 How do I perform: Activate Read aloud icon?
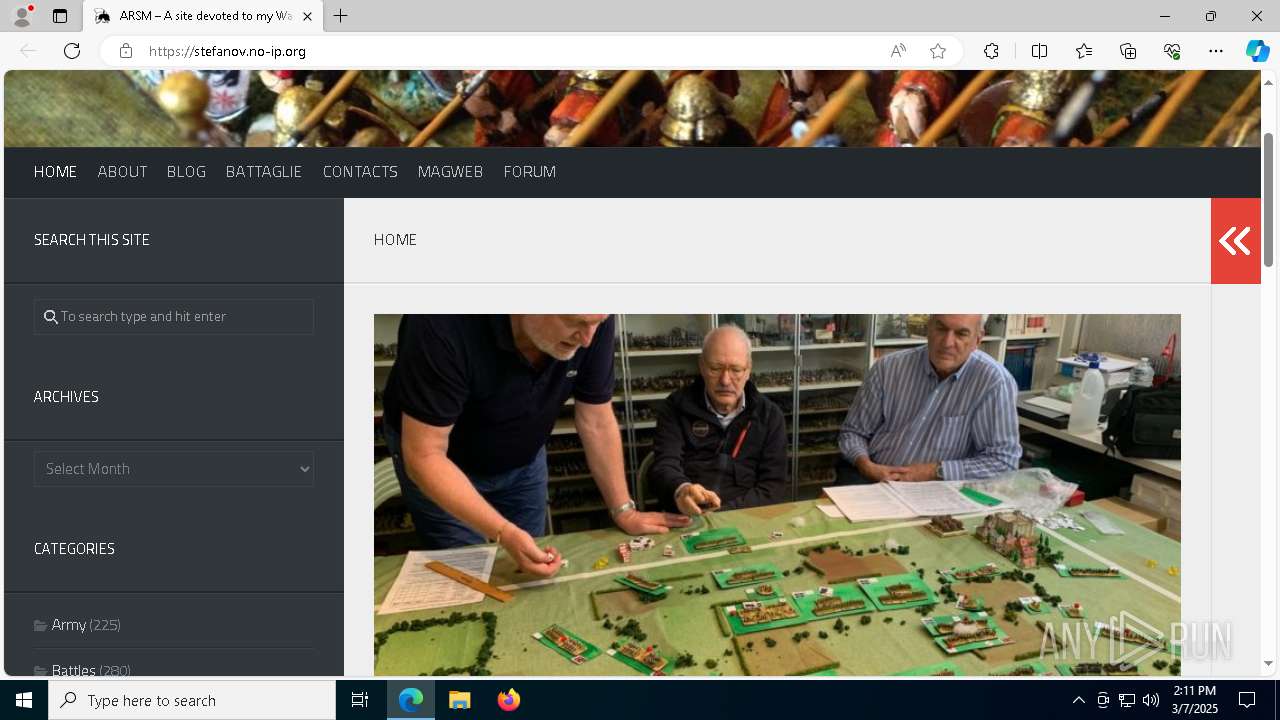898,51
